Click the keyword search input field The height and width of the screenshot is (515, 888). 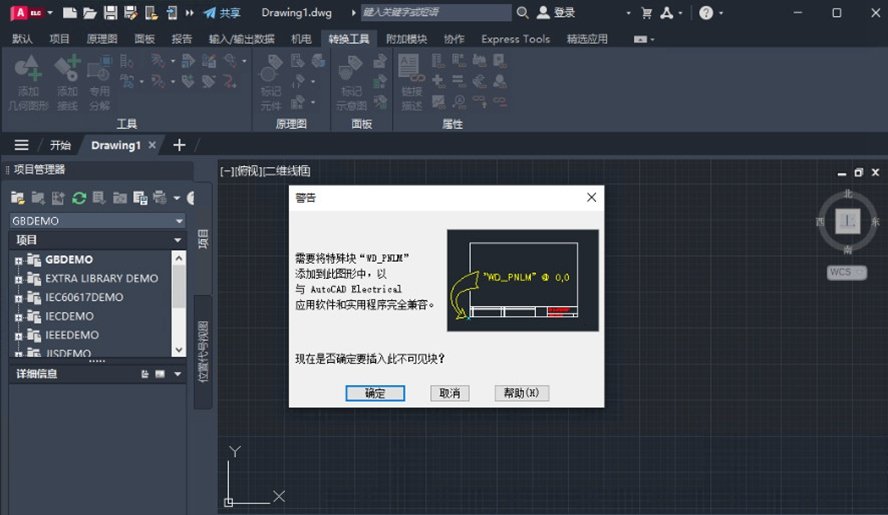point(435,12)
